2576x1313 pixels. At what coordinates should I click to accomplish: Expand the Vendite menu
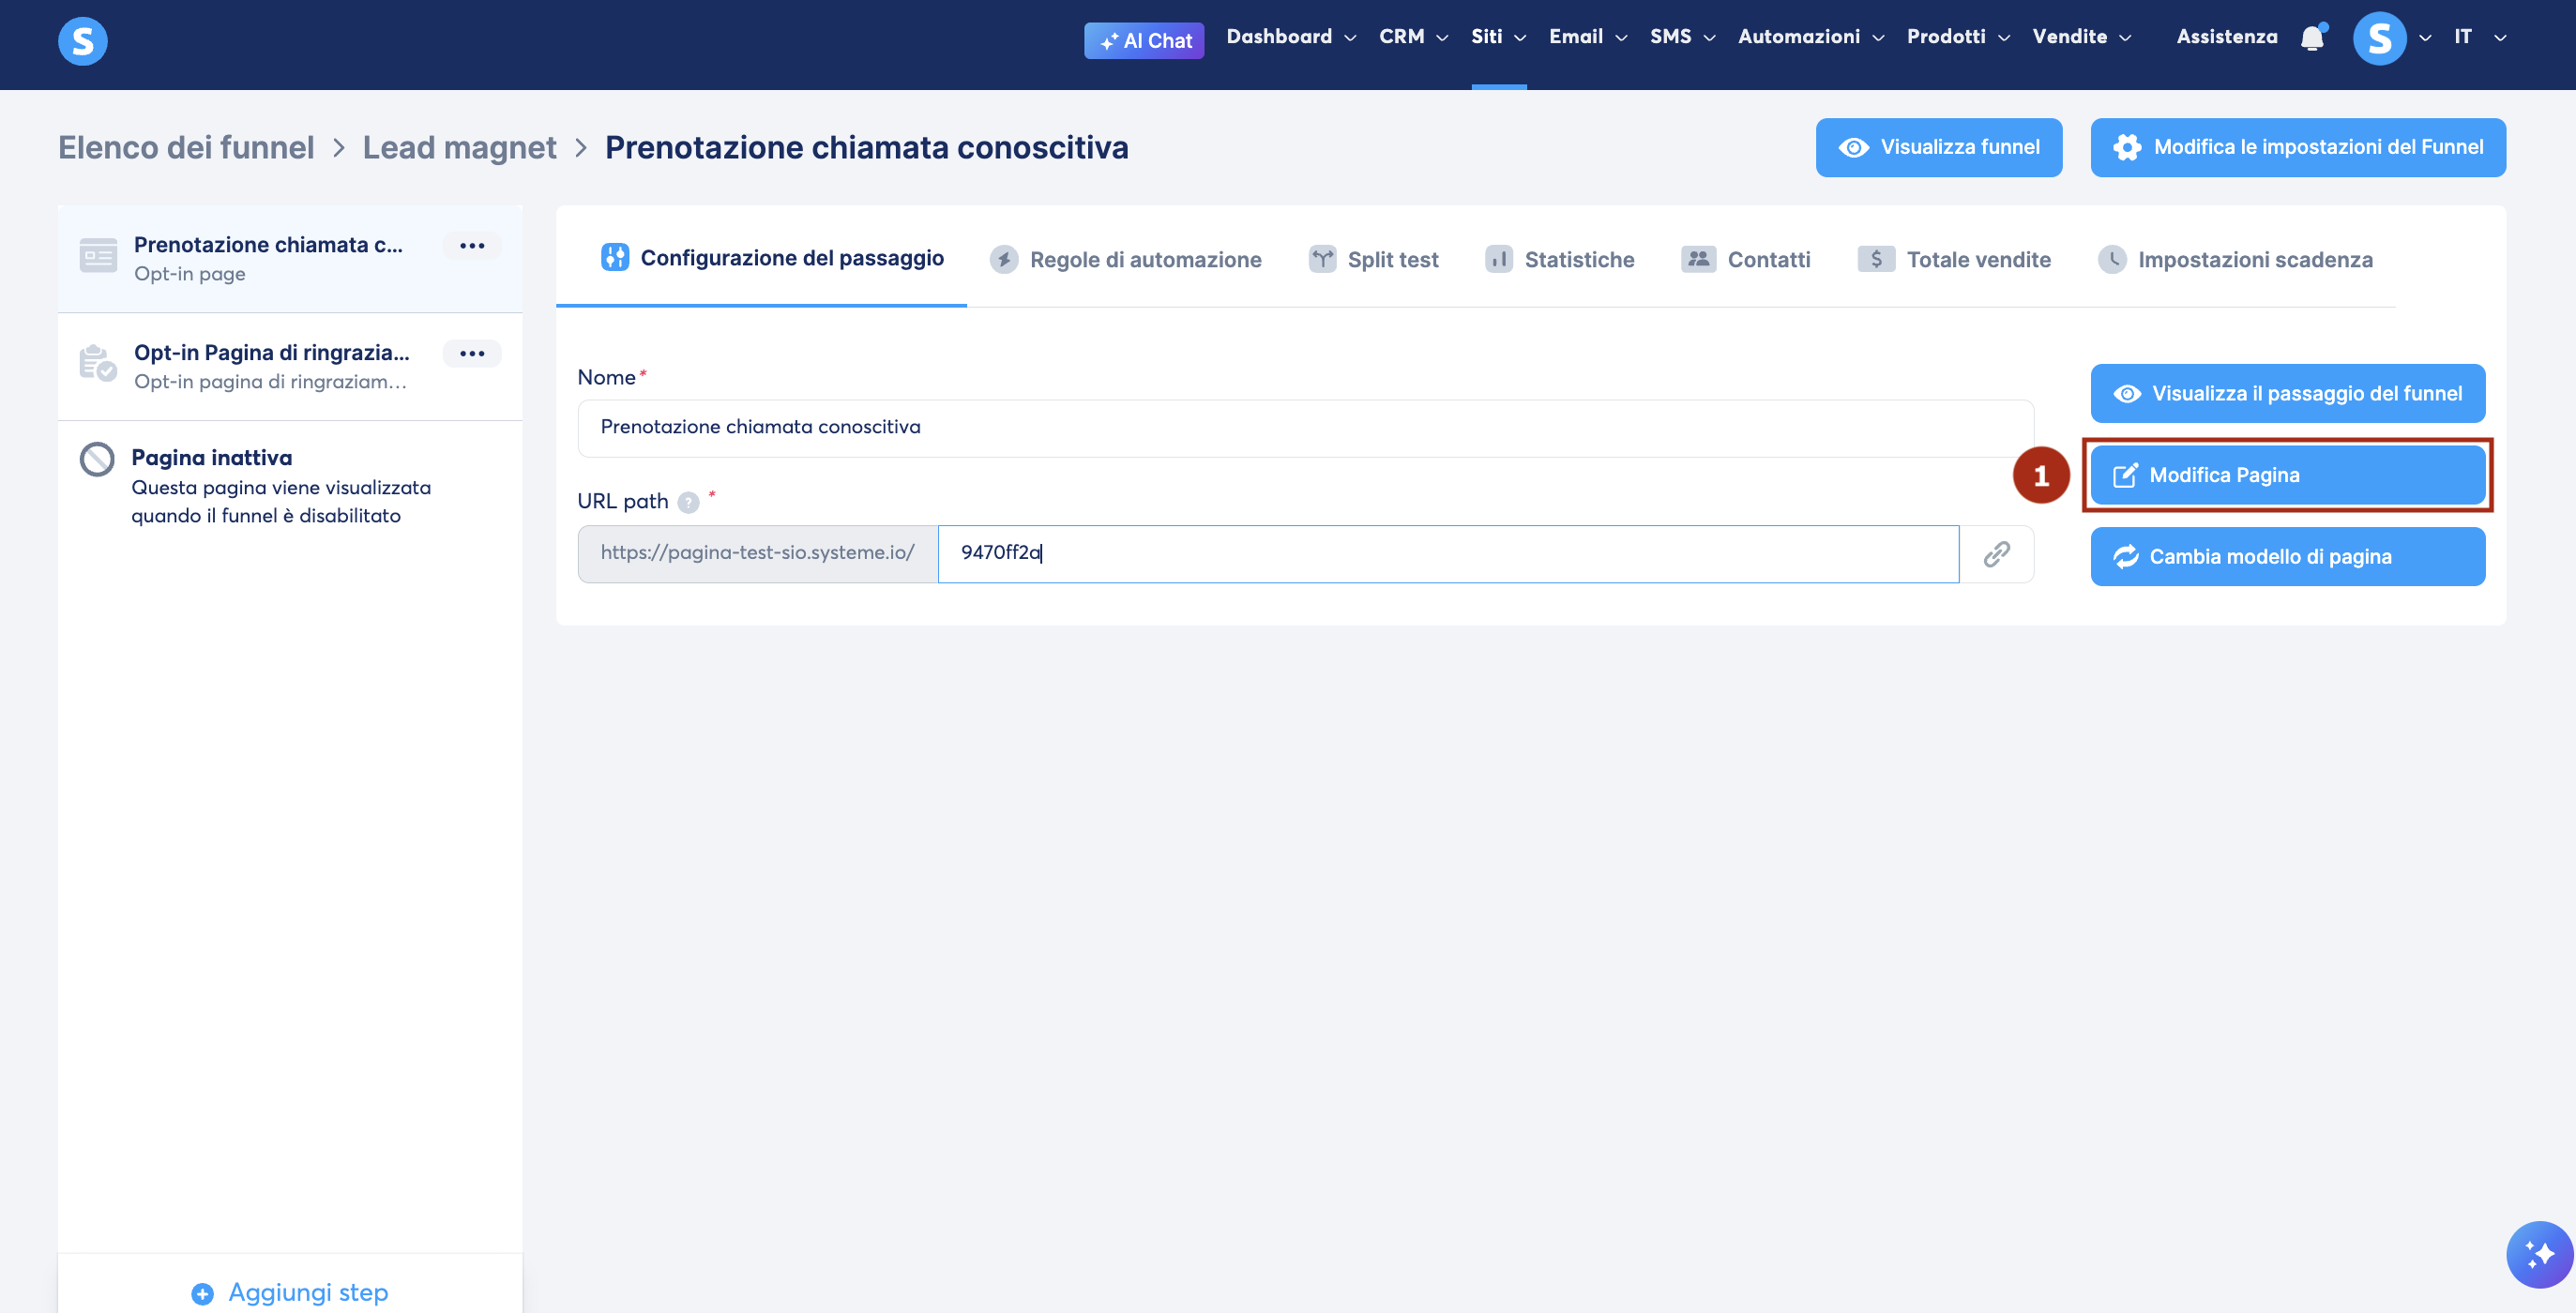click(x=2082, y=37)
